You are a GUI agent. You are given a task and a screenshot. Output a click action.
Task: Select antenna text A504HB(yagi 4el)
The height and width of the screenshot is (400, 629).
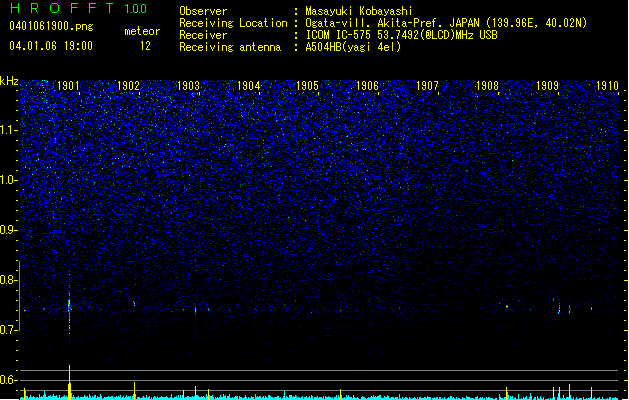point(353,47)
